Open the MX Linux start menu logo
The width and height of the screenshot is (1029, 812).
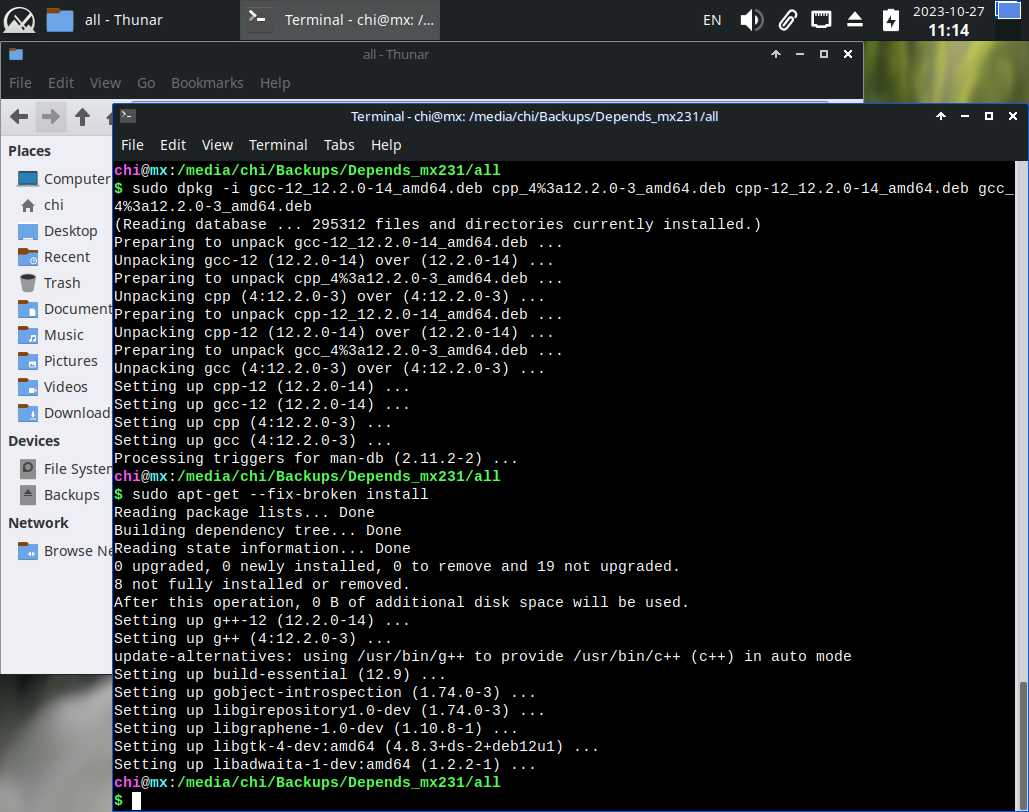click(x=19, y=20)
